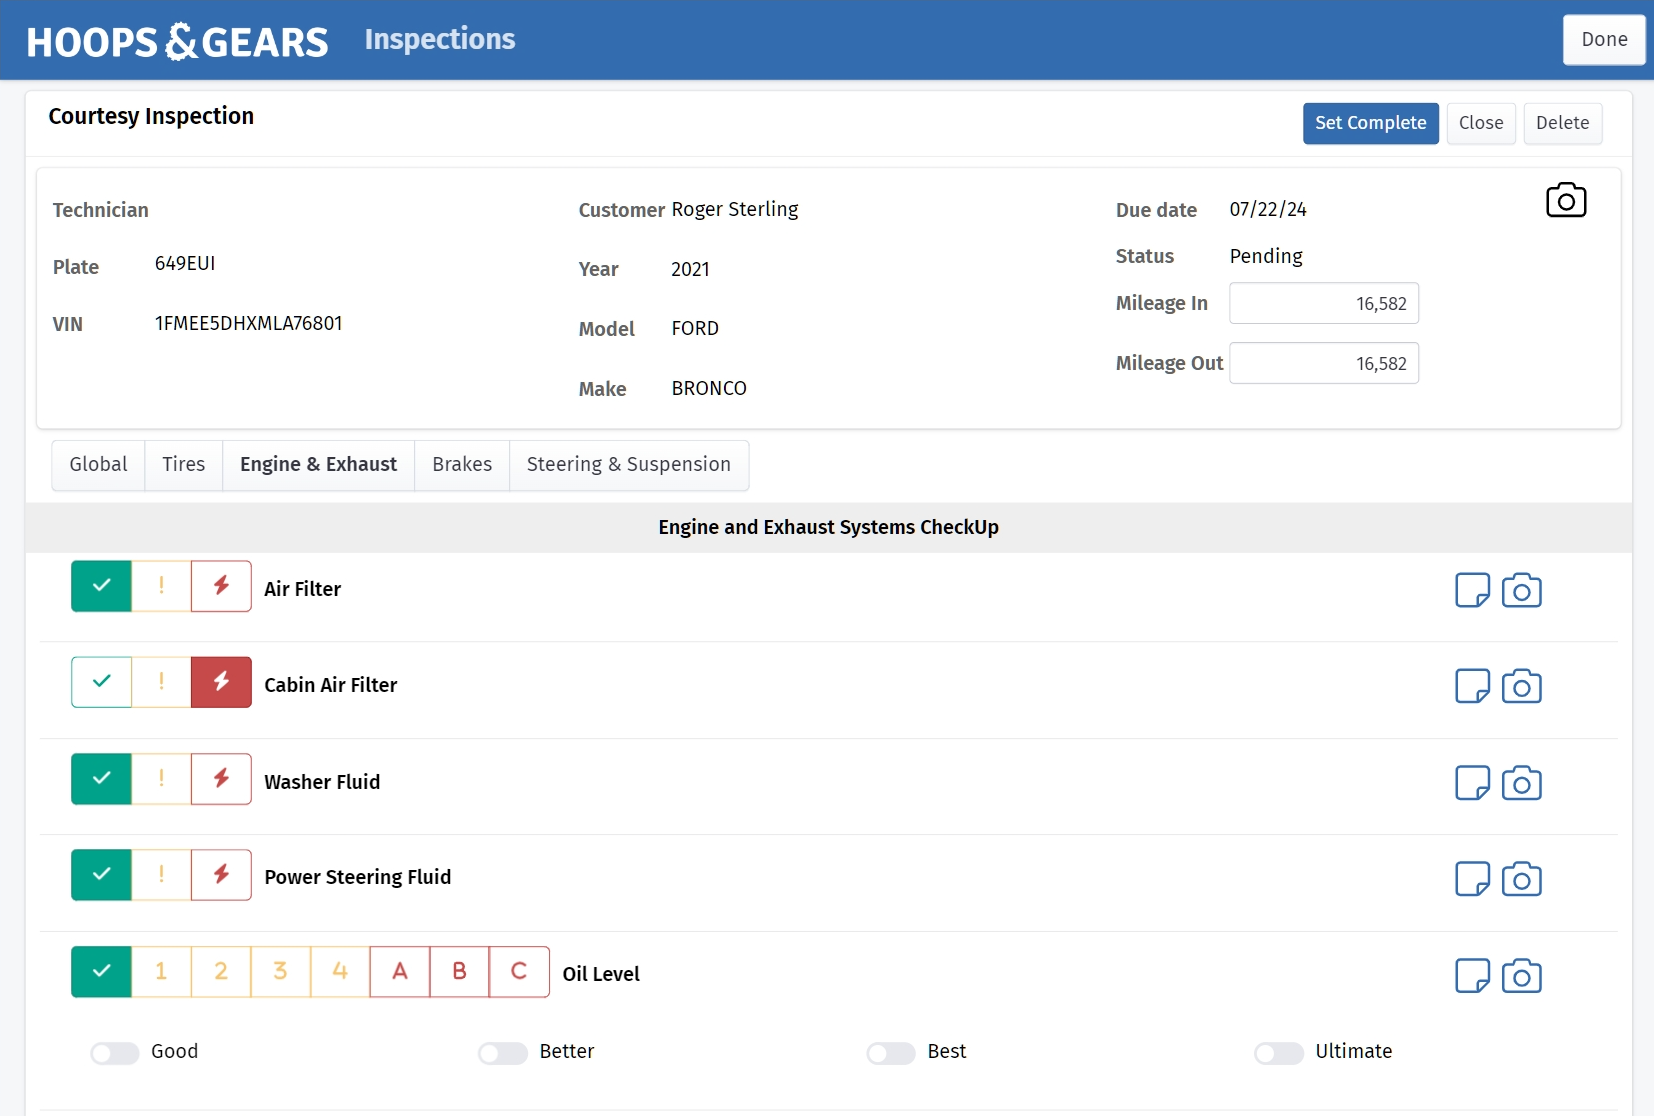Take a photo for Cabin Air Filter
The width and height of the screenshot is (1654, 1116).
pyautogui.click(x=1522, y=686)
